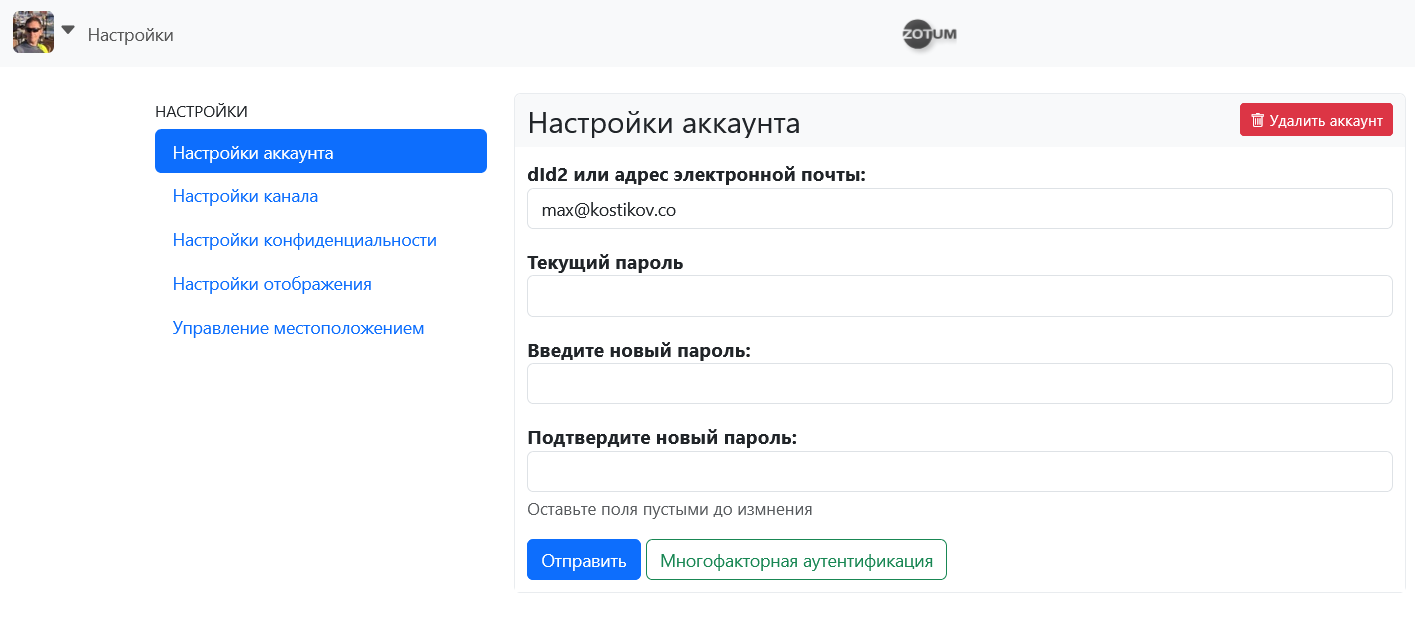Focus the Текущий пароль input field
1415x627 pixels.
[959, 296]
